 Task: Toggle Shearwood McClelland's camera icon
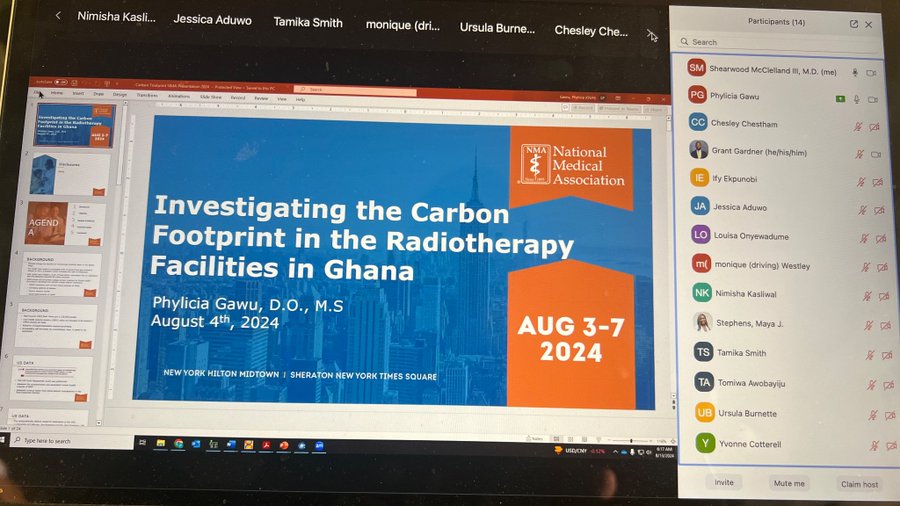(871, 73)
